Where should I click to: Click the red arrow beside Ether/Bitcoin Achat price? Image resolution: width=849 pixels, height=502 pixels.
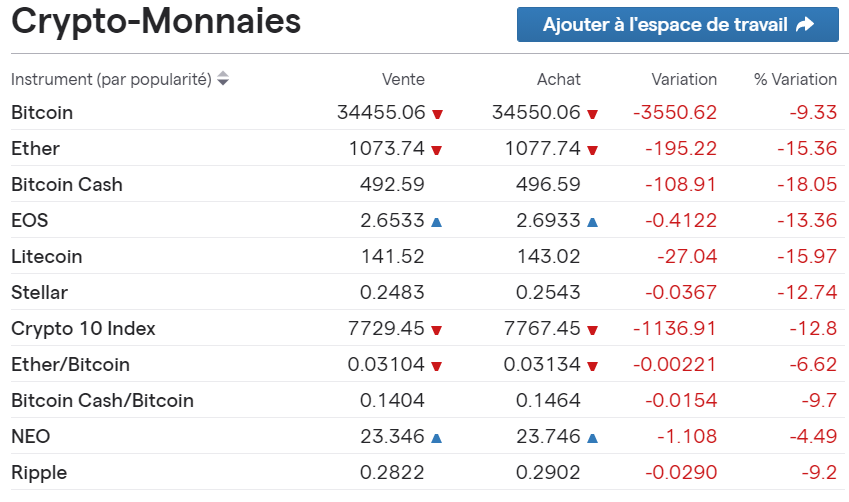pyautogui.click(x=593, y=366)
